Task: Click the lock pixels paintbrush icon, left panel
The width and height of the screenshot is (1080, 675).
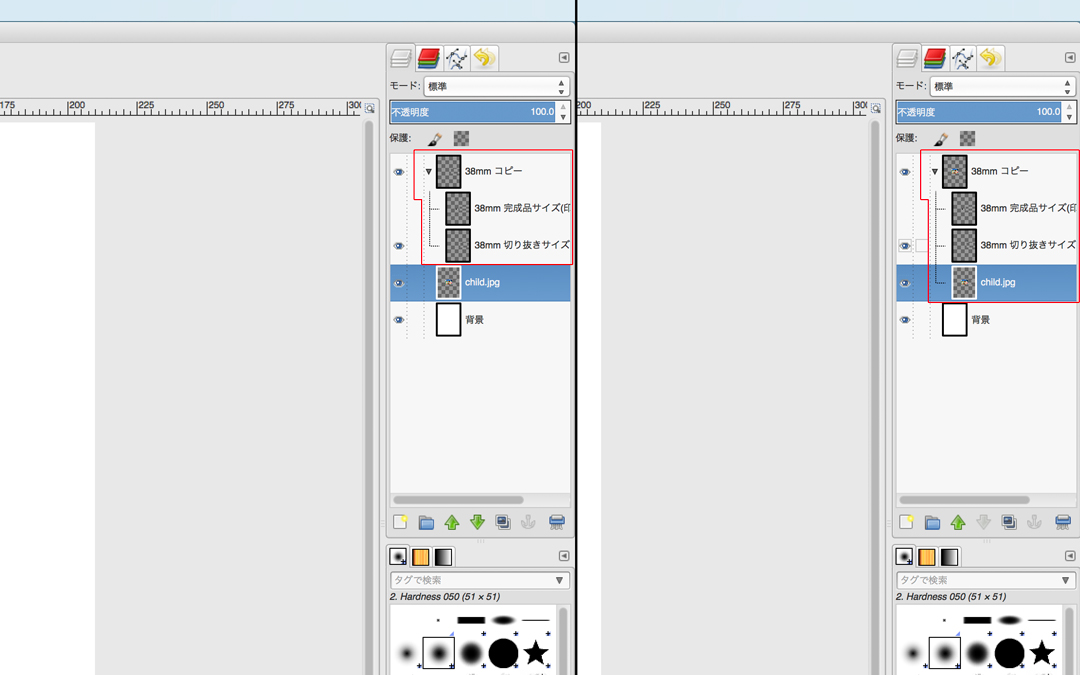Action: coord(435,139)
